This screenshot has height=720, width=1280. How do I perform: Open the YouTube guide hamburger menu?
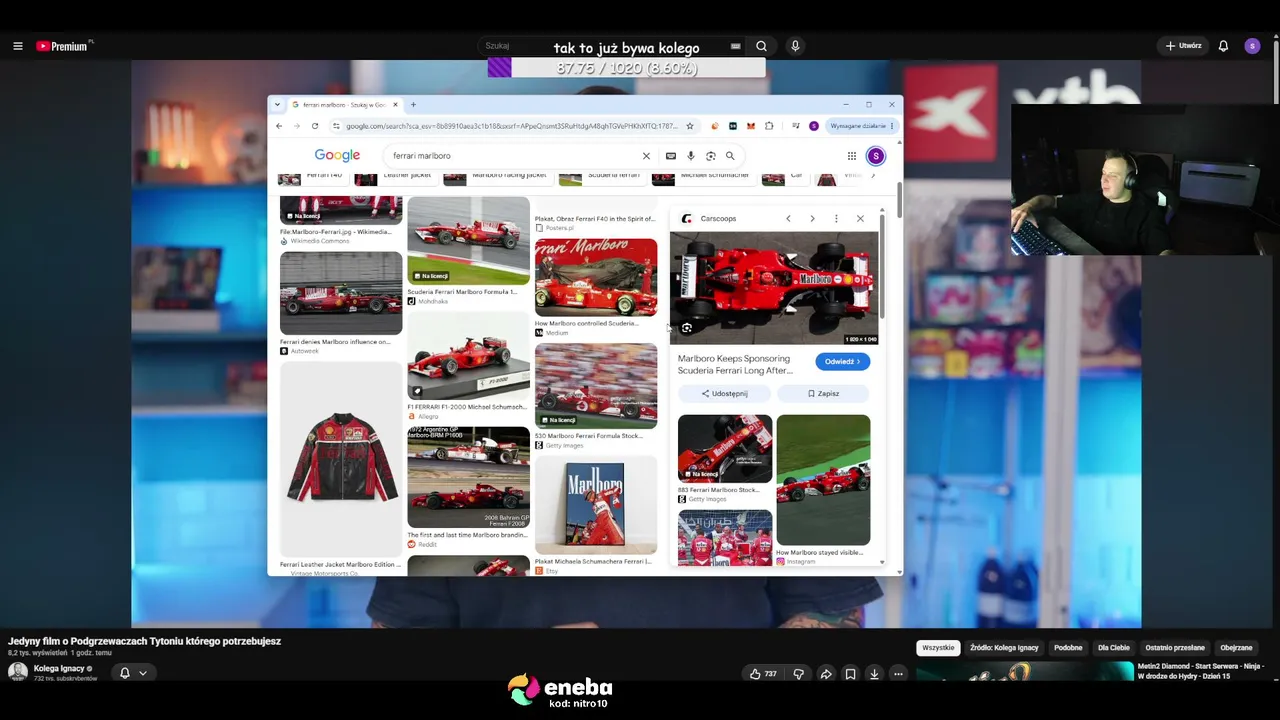(x=17, y=46)
